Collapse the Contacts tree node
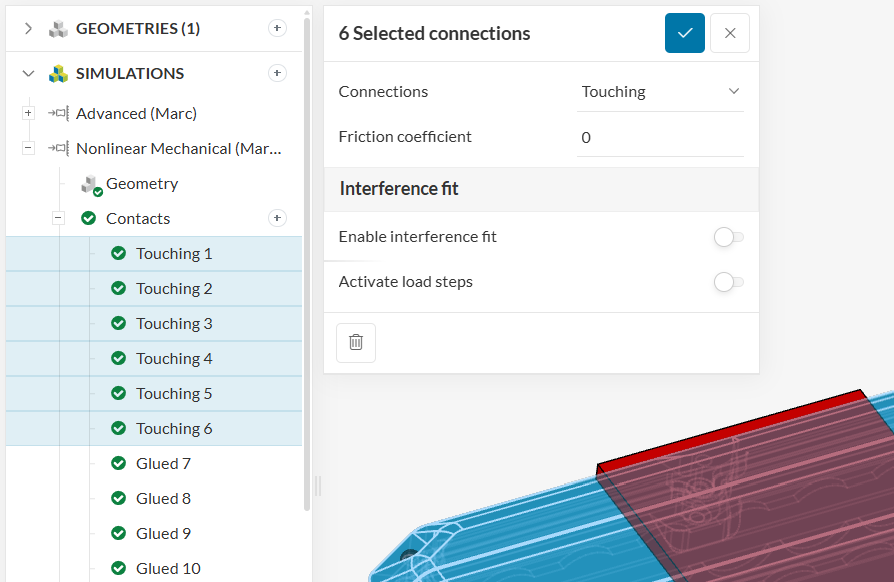894x582 pixels. tap(58, 218)
